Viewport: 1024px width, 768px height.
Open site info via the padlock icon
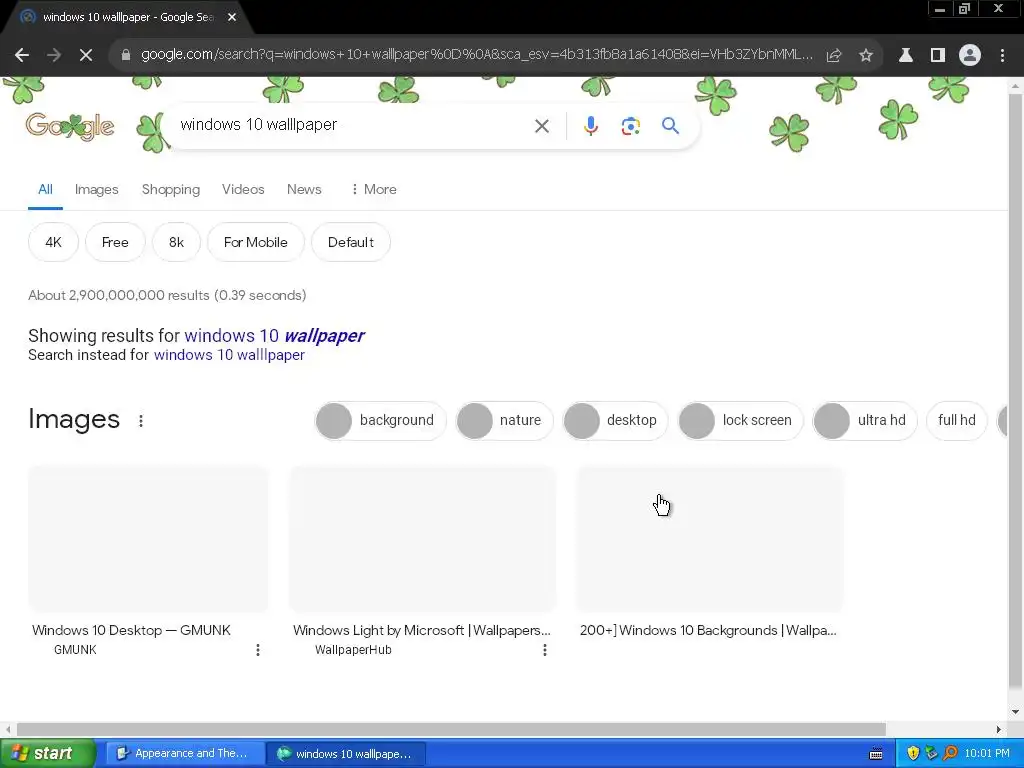(126, 56)
